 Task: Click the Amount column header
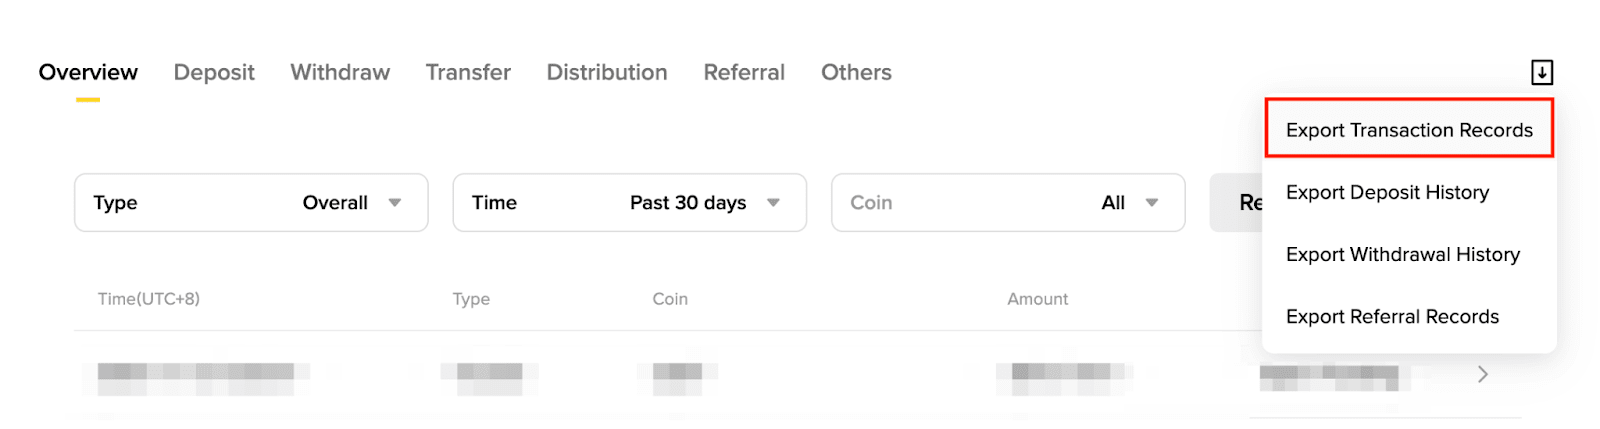1037,299
